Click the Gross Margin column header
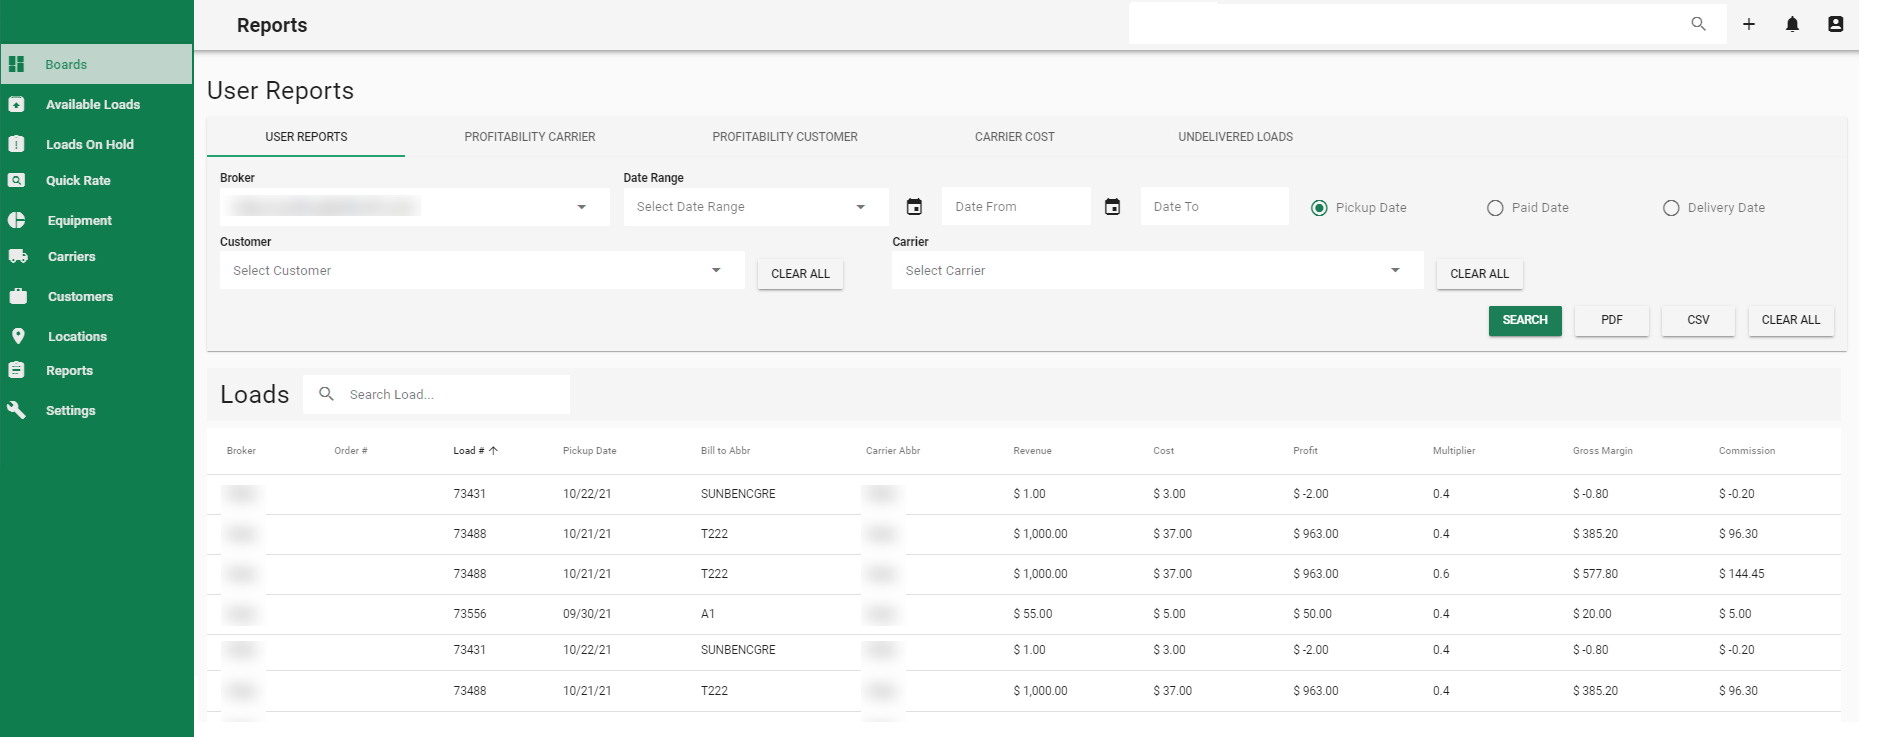 point(1602,451)
